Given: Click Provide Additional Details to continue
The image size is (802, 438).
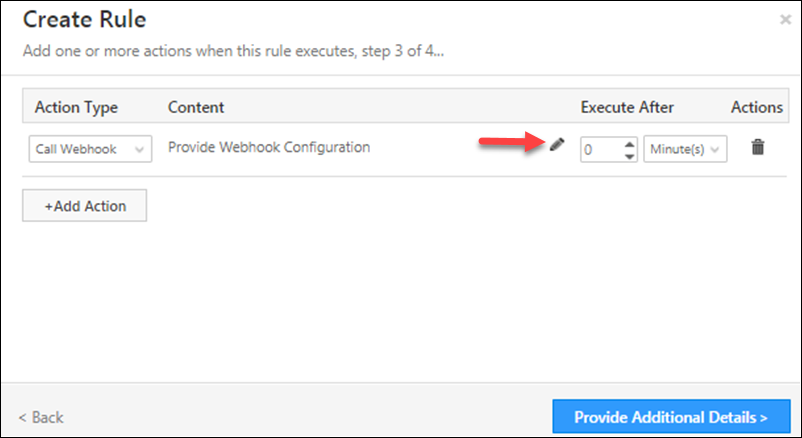Looking at the screenshot, I should (x=670, y=416).
